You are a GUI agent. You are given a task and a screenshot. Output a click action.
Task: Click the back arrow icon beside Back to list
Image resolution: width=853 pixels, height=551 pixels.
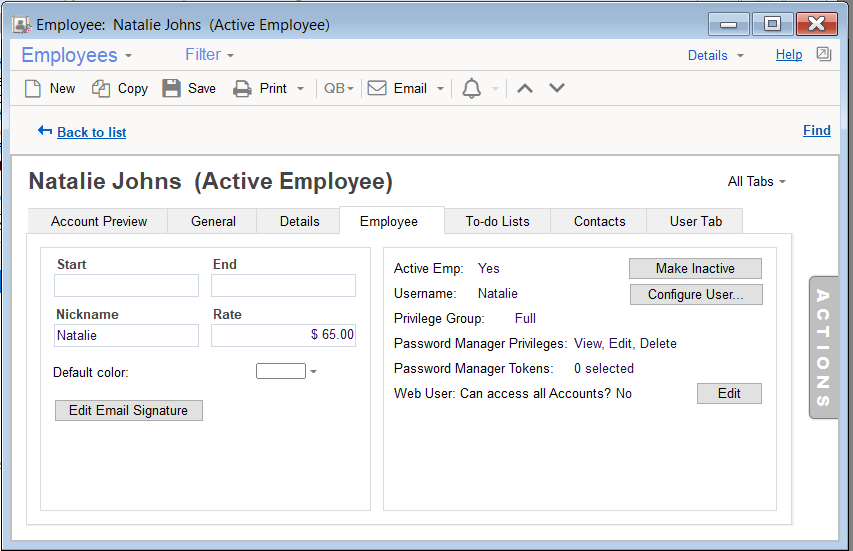pyautogui.click(x=45, y=131)
